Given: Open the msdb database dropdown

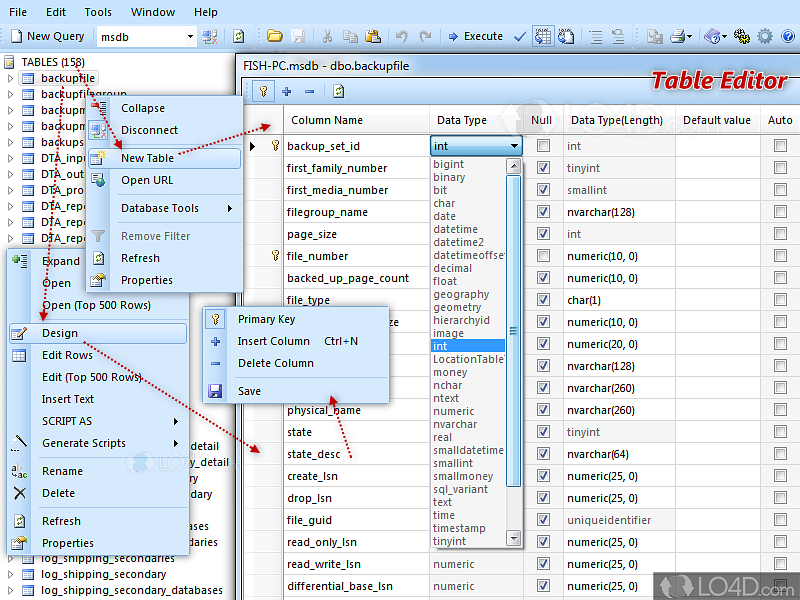Looking at the screenshot, I should 189,36.
